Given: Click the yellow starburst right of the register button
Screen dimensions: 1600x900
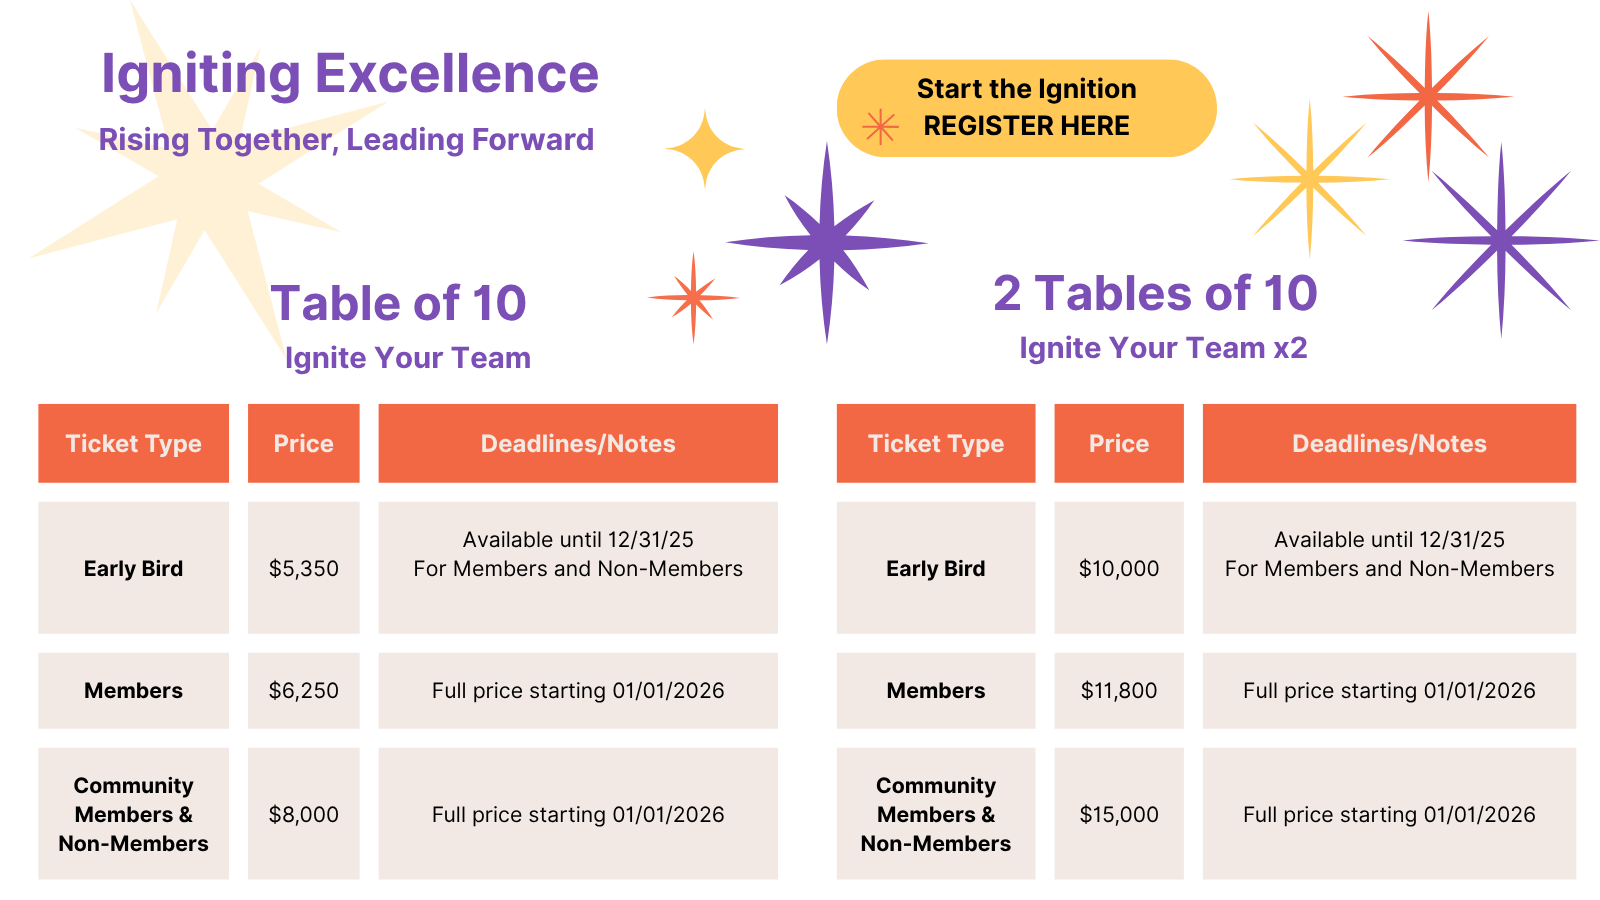Looking at the screenshot, I should (1309, 179).
